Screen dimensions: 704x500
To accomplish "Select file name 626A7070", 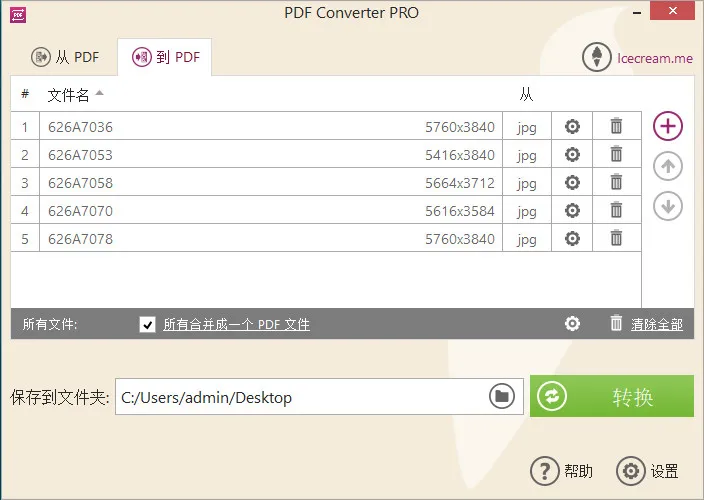I will (80, 211).
